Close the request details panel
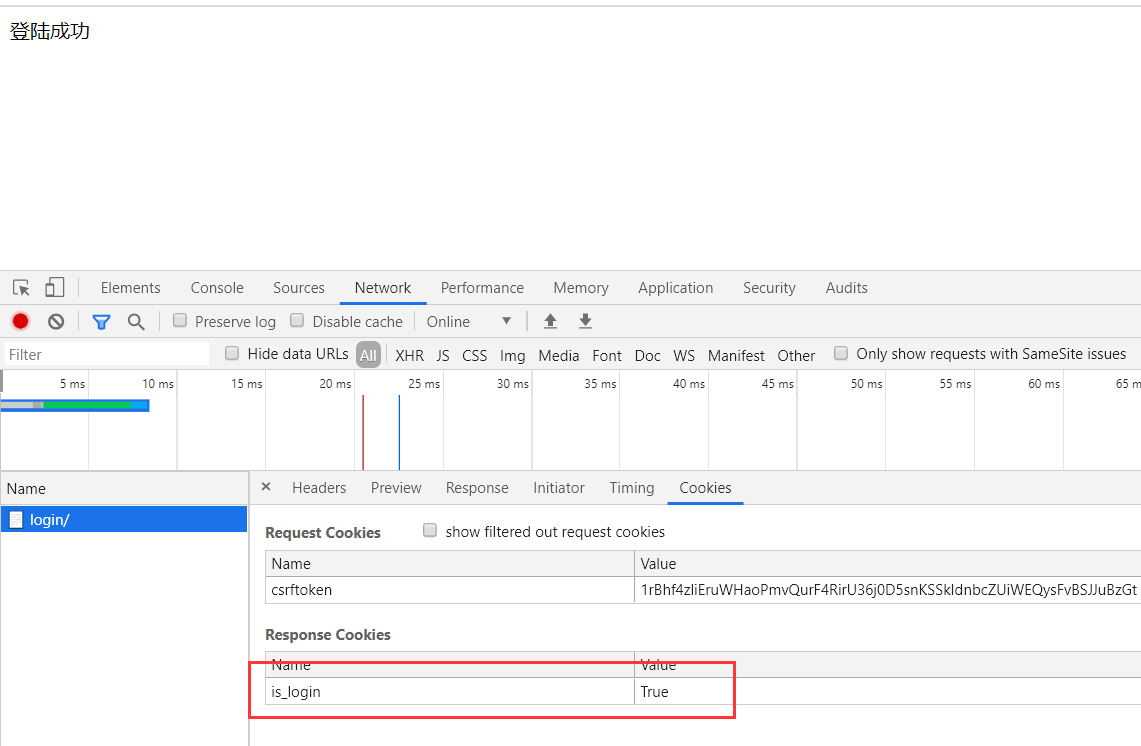1141x746 pixels. coord(266,487)
